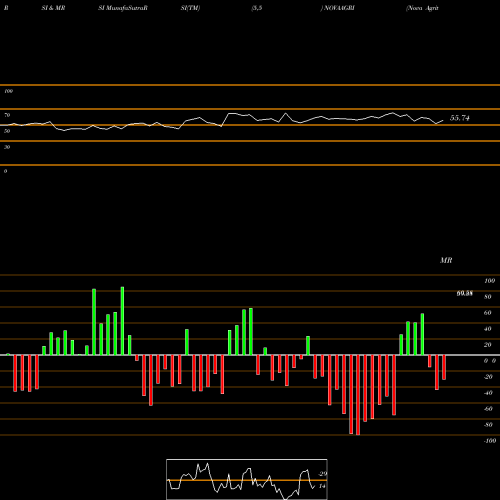The image size is (500, 500).
Task: Click the MR axis label 40
Action: [488, 329]
